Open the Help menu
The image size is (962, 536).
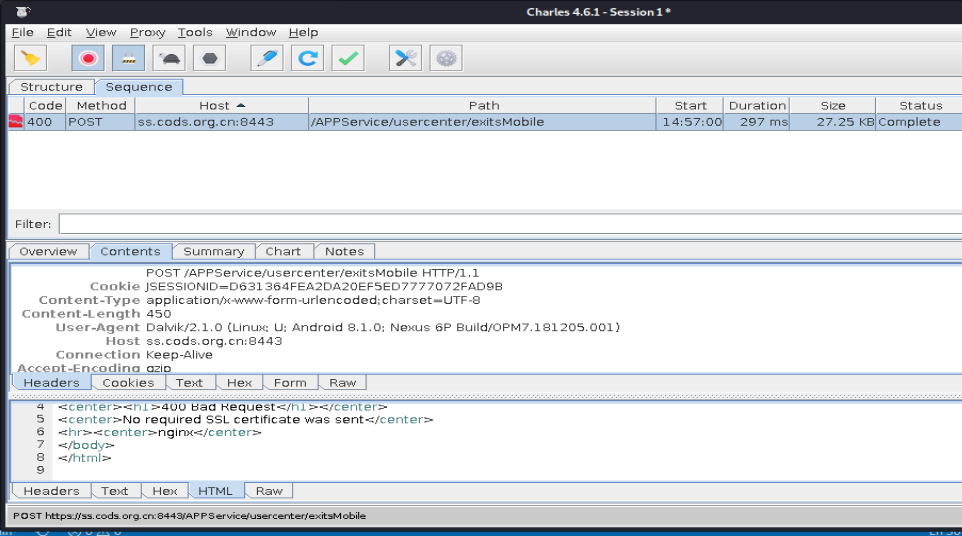click(303, 33)
